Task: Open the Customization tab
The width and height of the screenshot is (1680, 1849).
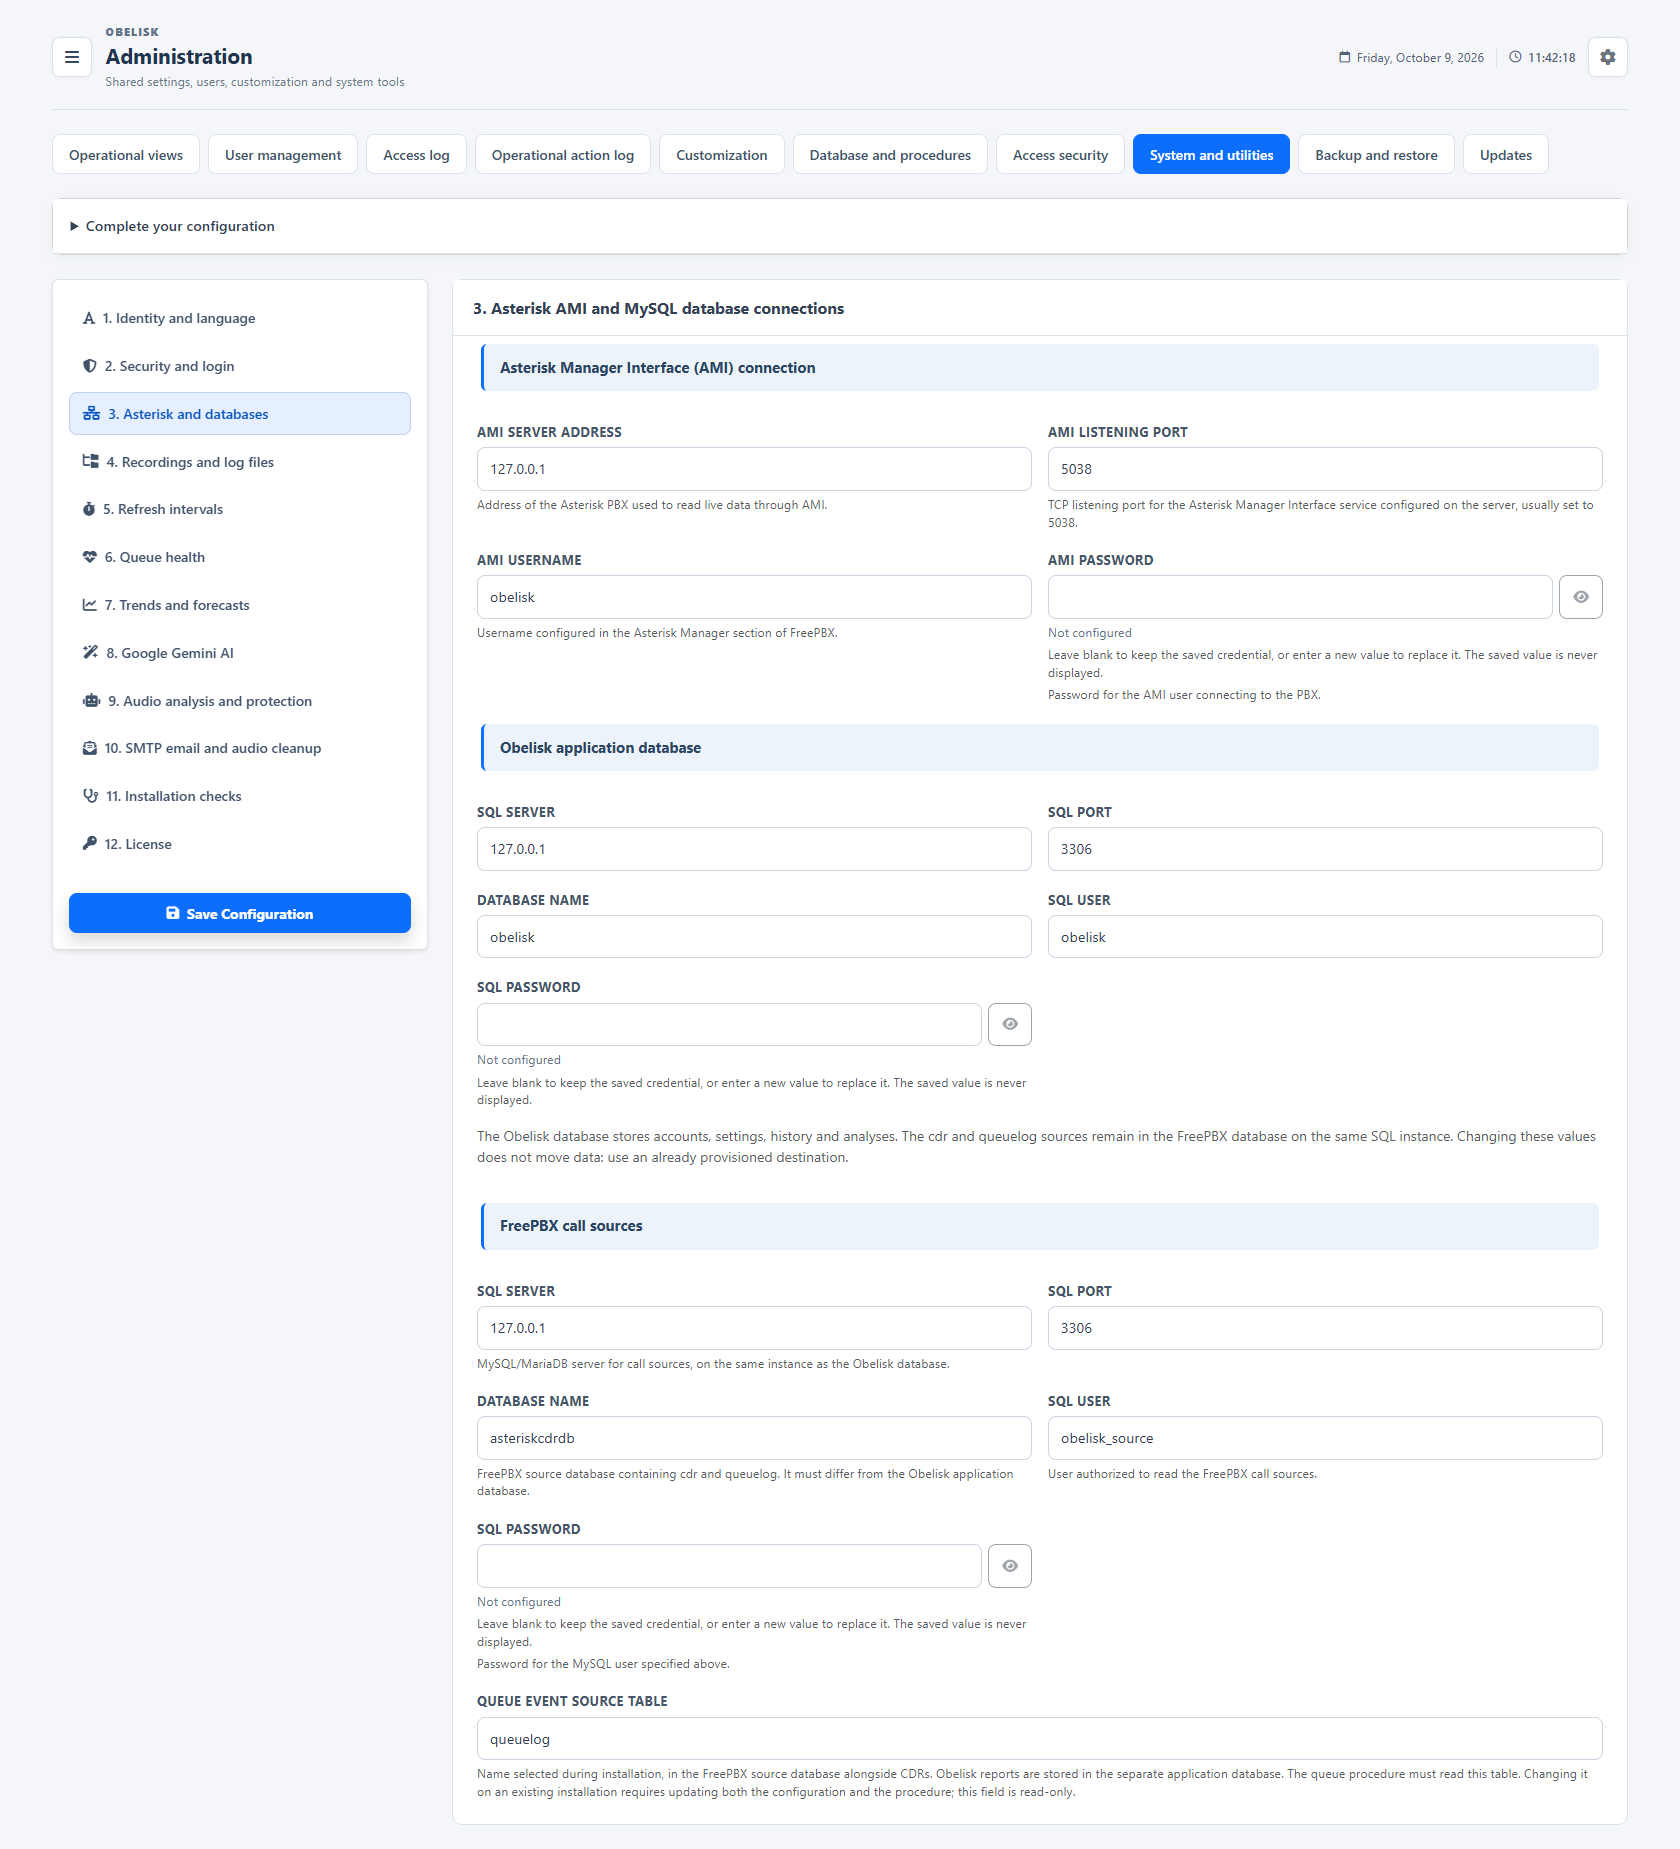Action: (x=722, y=155)
